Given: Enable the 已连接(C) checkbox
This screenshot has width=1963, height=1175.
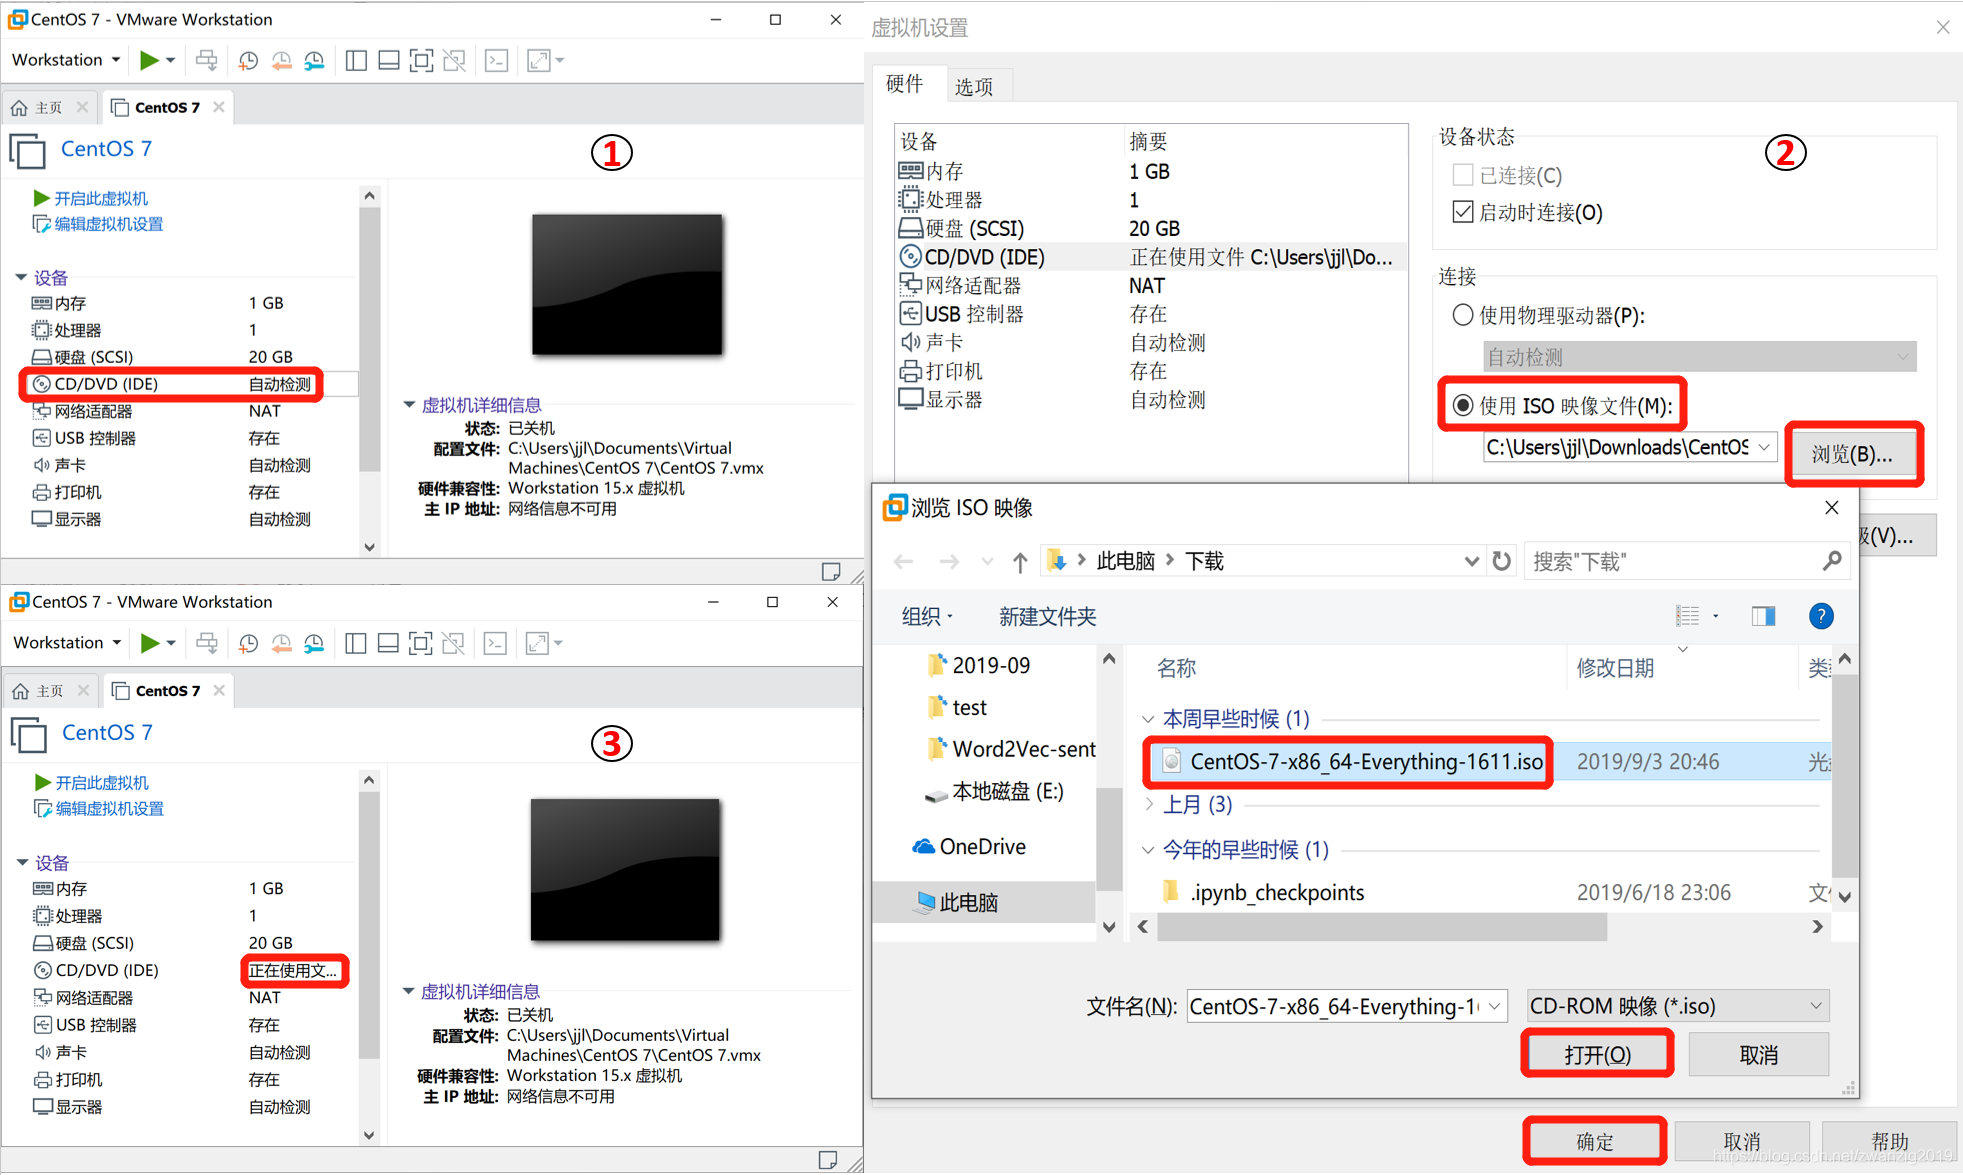Looking at the screenshot, I should tap(1463, 175).
